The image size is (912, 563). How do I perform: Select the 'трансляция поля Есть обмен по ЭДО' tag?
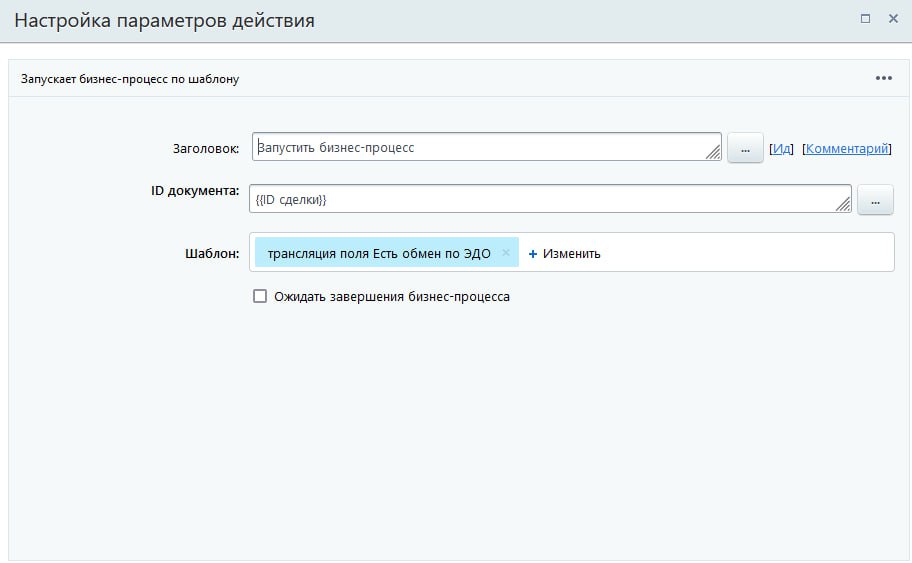click(379, 253)
